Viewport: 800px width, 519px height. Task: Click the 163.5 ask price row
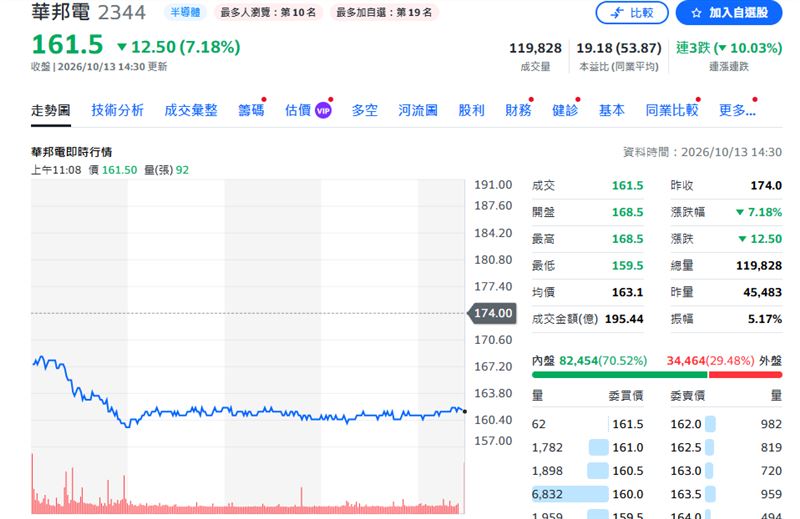click(726, 495)
